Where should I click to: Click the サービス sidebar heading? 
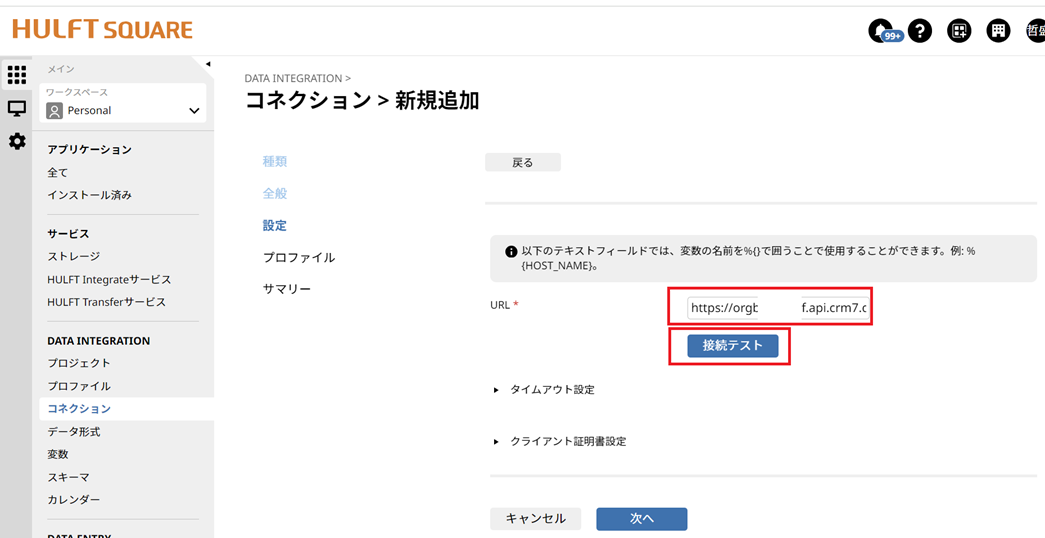68,234
